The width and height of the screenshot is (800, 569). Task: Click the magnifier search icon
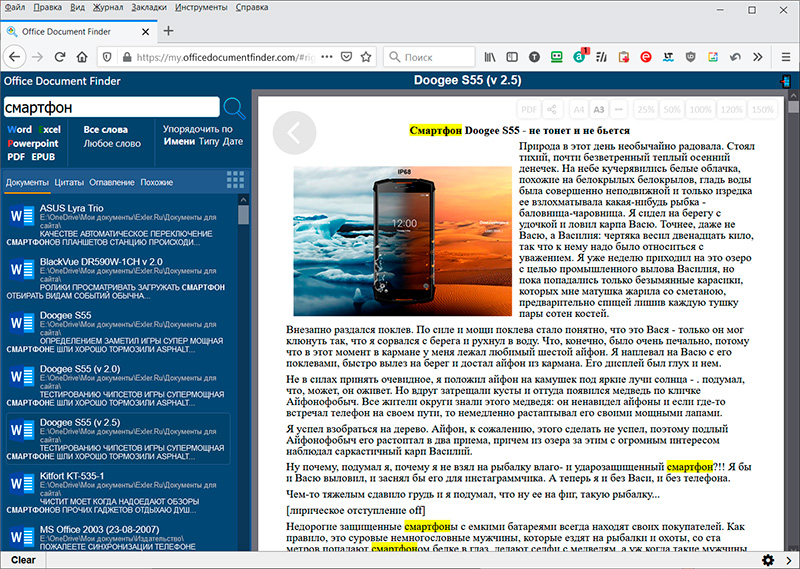click(x=234, y=108)
